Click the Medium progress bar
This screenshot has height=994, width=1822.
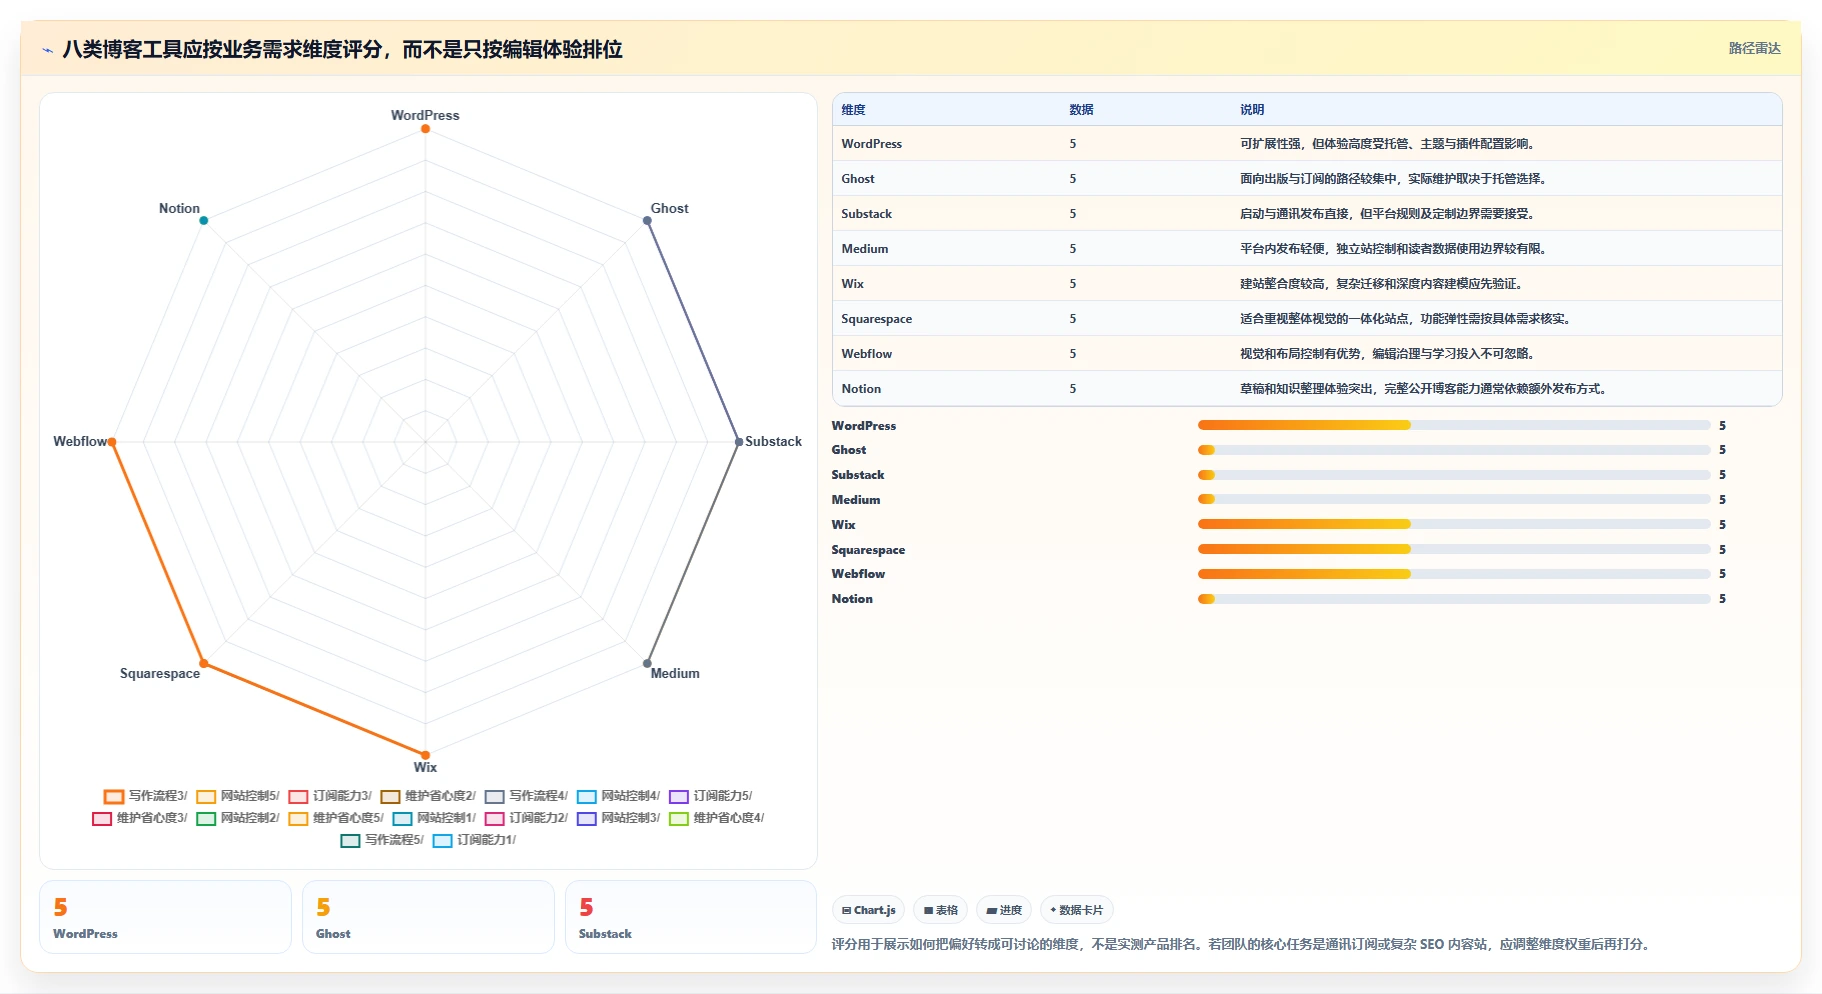(1454, 499)
